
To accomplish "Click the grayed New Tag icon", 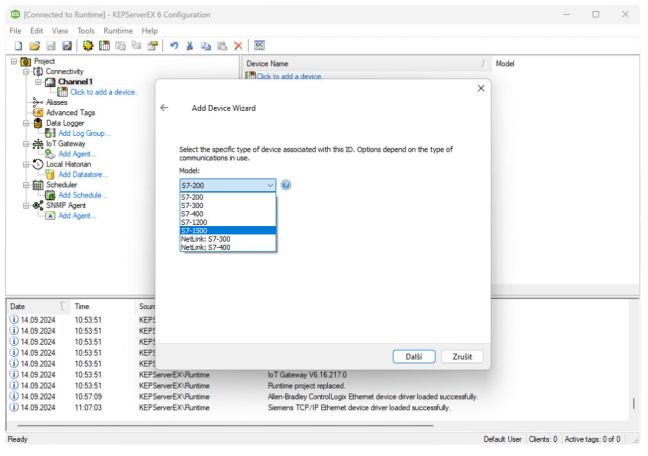I will coord(137,46).
